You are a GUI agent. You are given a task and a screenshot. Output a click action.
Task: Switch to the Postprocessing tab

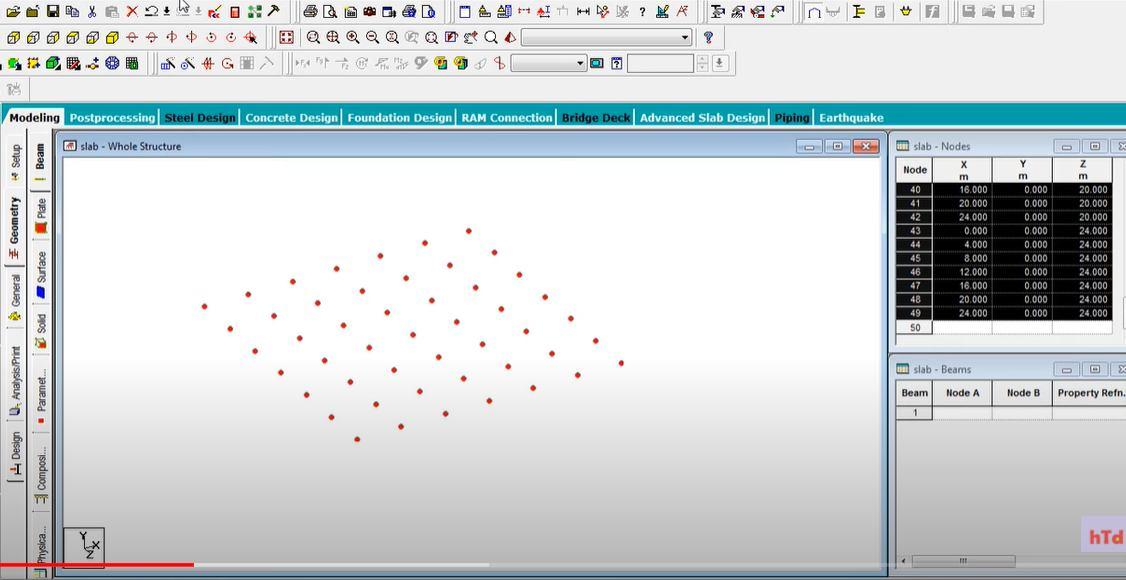[x=112, y=118]
